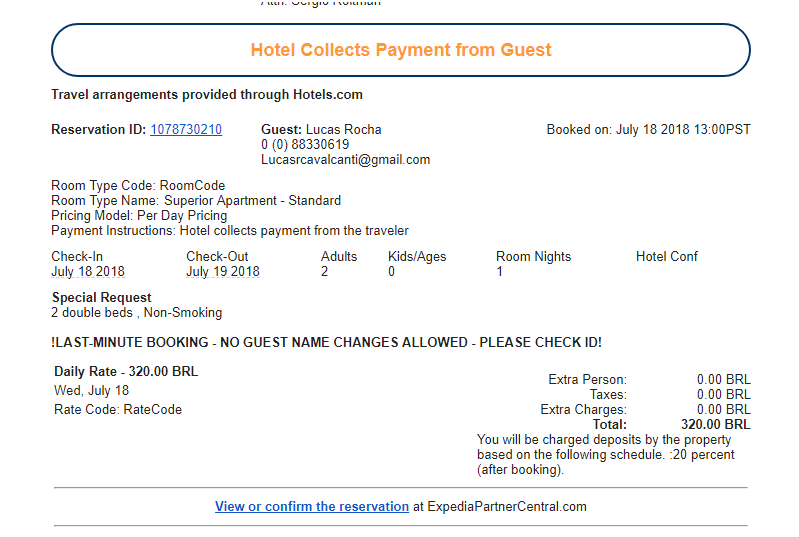Click the Special Request heading
The height and width of the screenshot is (537, 799).
point(102,298)
